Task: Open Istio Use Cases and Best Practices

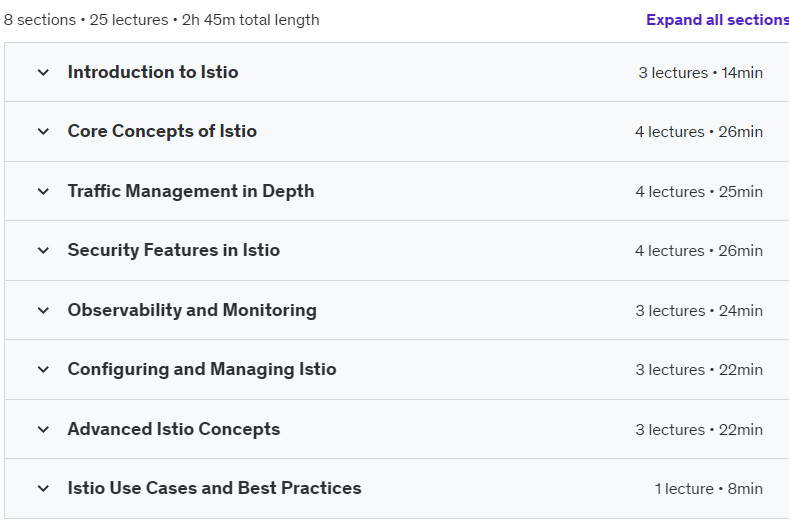Action: [214, 488]
